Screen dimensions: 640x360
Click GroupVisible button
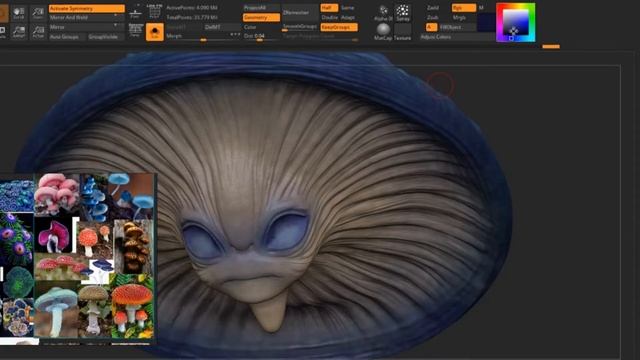106,37
